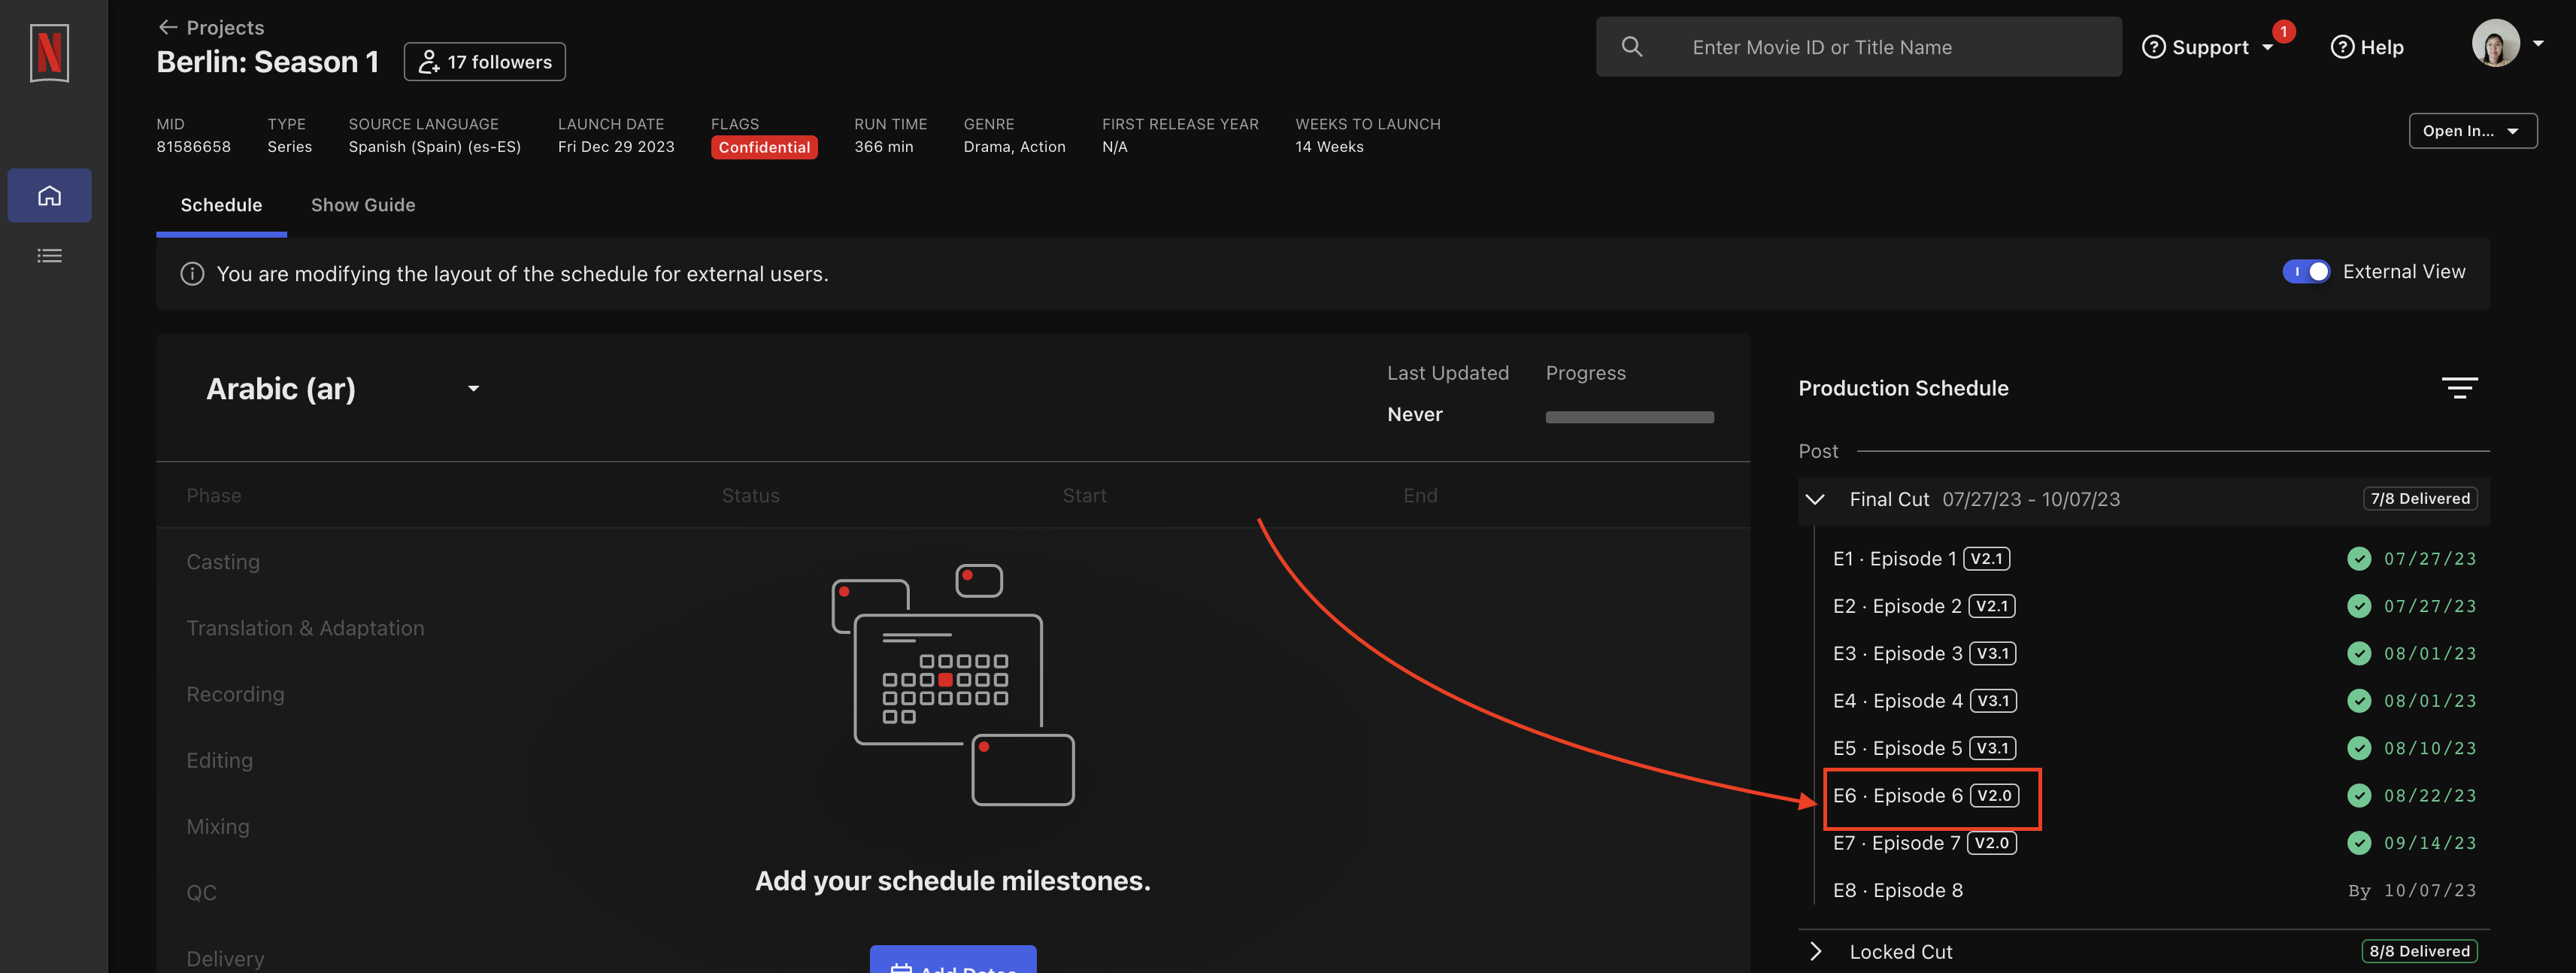The height and width of the screenshot is (973, 2576).
Task: Open the user profile avatar
Action: [x=2495, y=43]
